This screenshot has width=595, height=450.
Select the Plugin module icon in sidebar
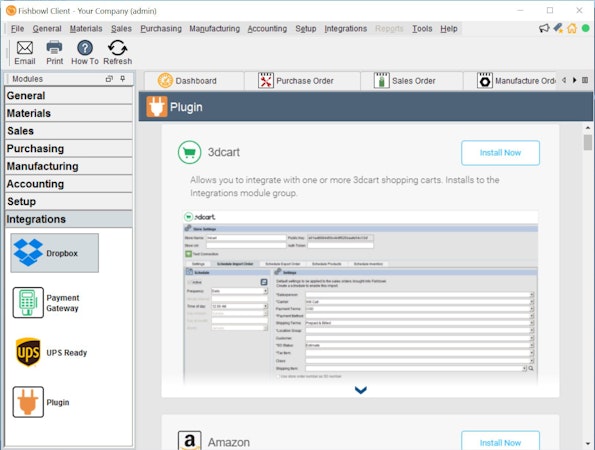point(28,402)
